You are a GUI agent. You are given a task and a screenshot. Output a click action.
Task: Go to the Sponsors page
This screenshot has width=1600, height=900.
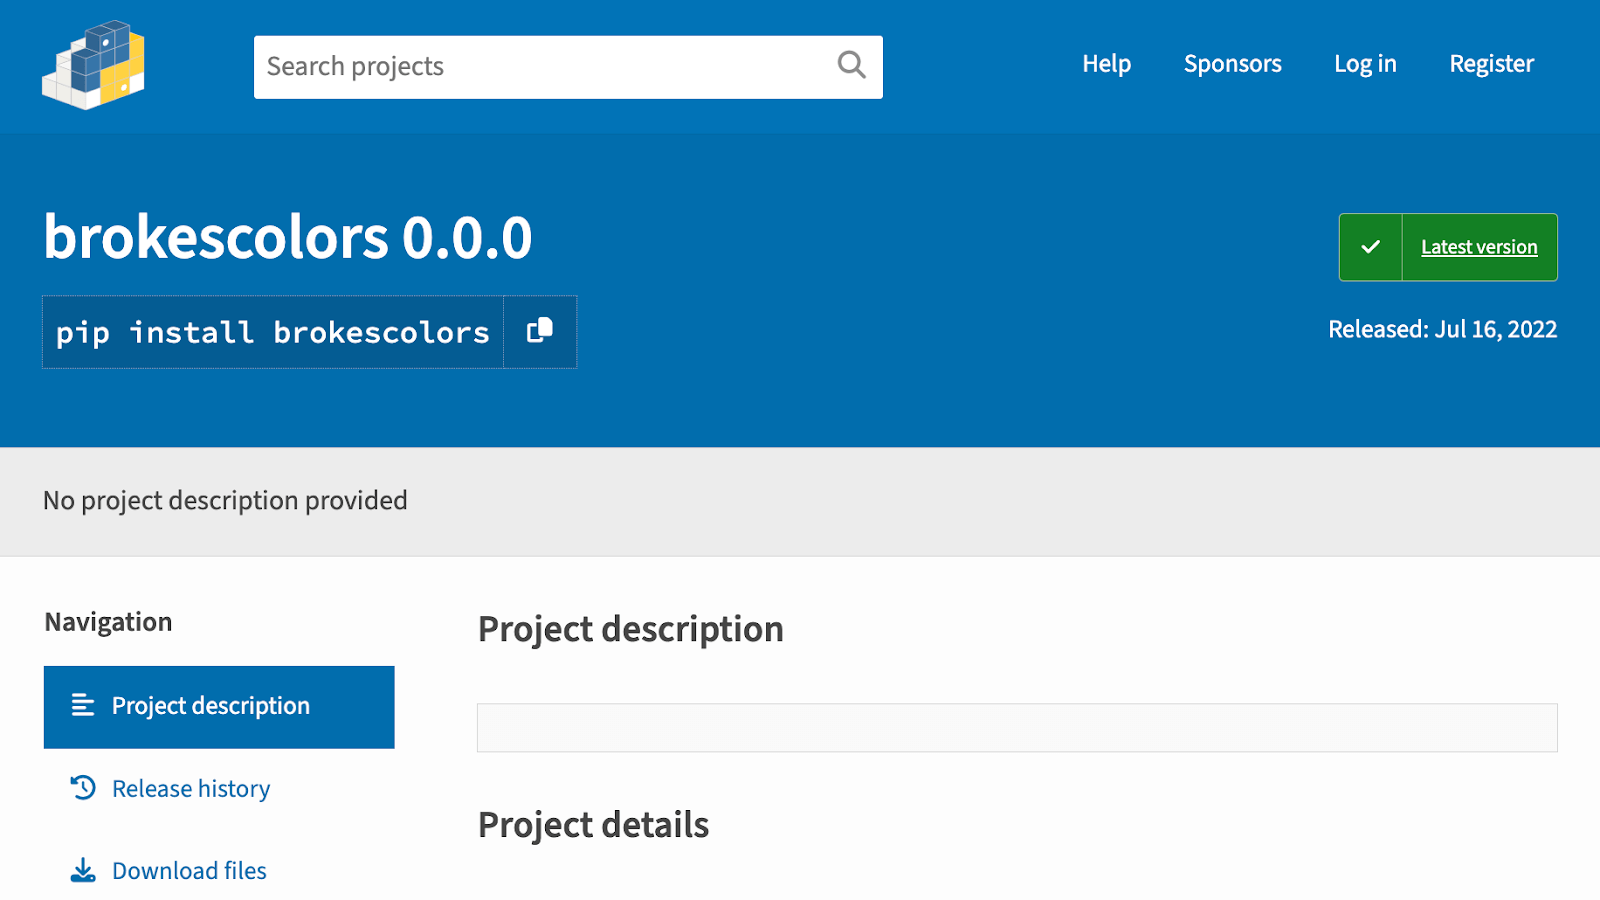[1232, 64]
